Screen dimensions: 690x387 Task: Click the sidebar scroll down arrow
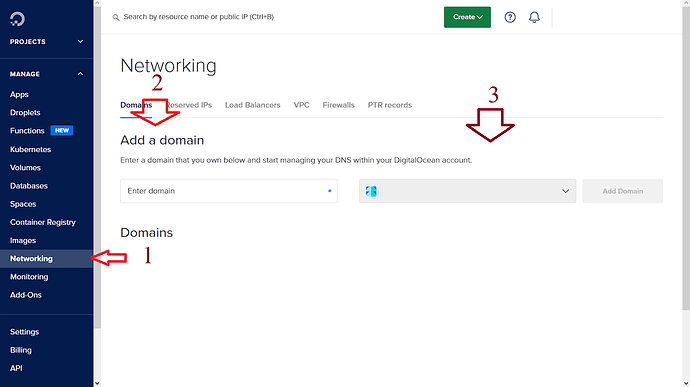97,383
